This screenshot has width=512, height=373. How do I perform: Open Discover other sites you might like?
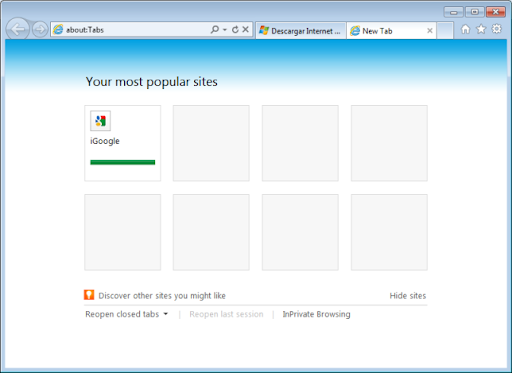click(162, 296)
